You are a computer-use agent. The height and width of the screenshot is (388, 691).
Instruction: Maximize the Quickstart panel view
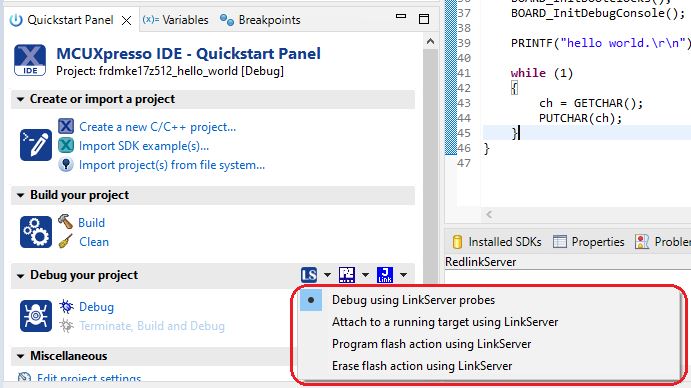tap(424, 19)
